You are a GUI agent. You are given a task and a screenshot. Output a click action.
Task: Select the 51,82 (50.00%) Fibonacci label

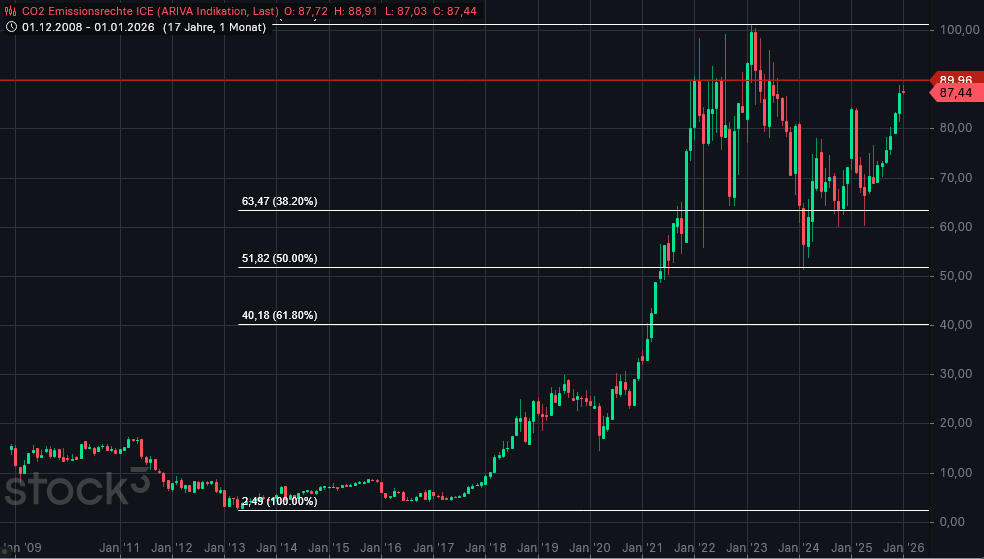click(279, 259)
